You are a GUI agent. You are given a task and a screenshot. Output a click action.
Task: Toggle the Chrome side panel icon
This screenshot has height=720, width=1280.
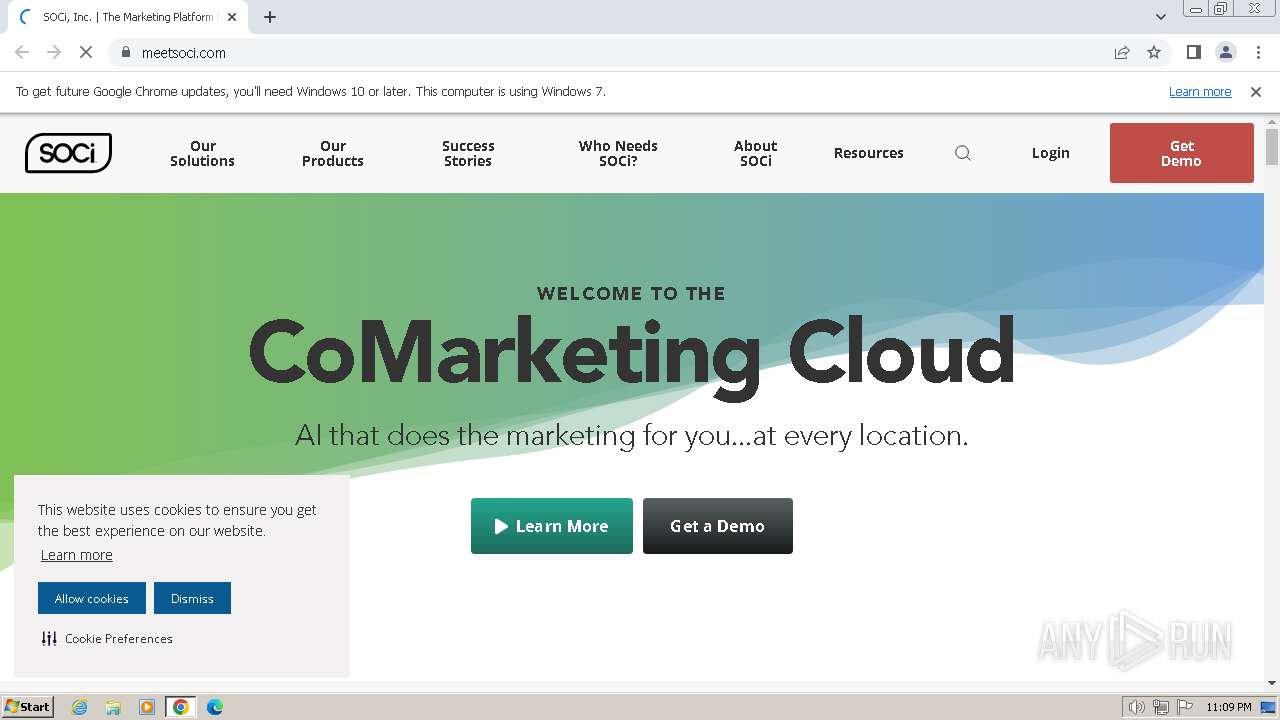pos(1193,52)
